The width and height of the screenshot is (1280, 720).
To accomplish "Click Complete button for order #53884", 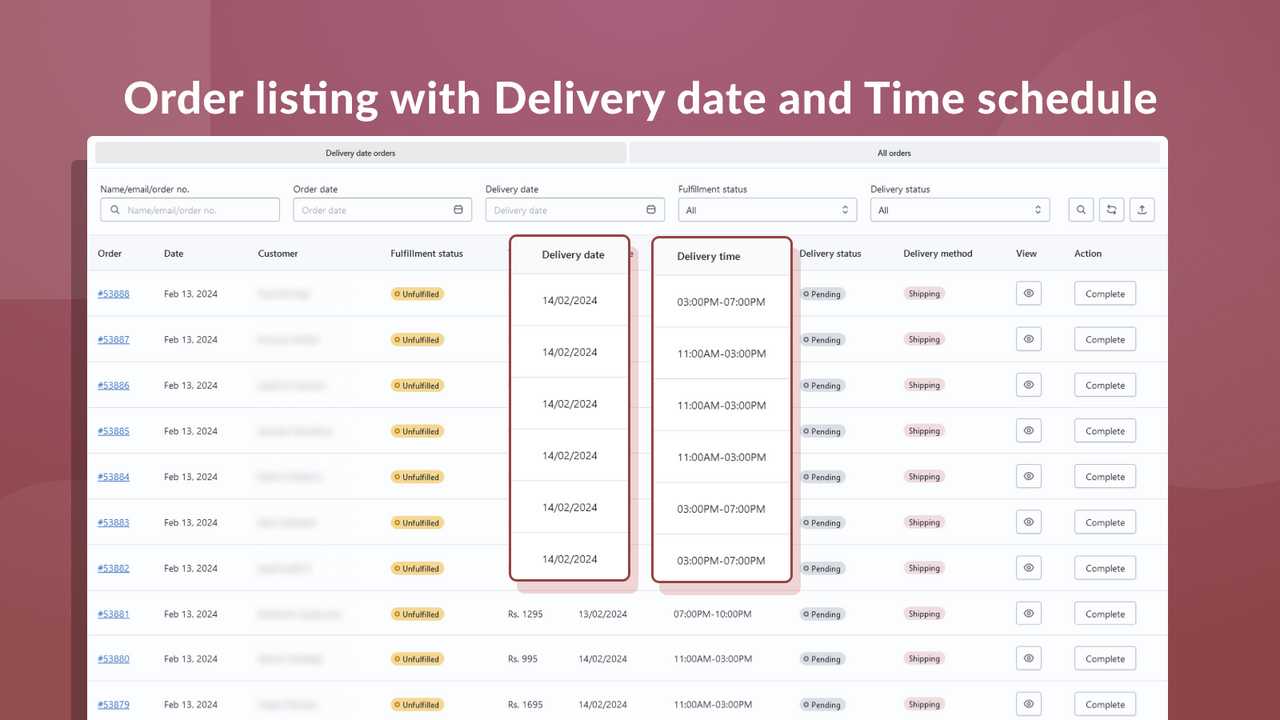I will (1105, 477).
